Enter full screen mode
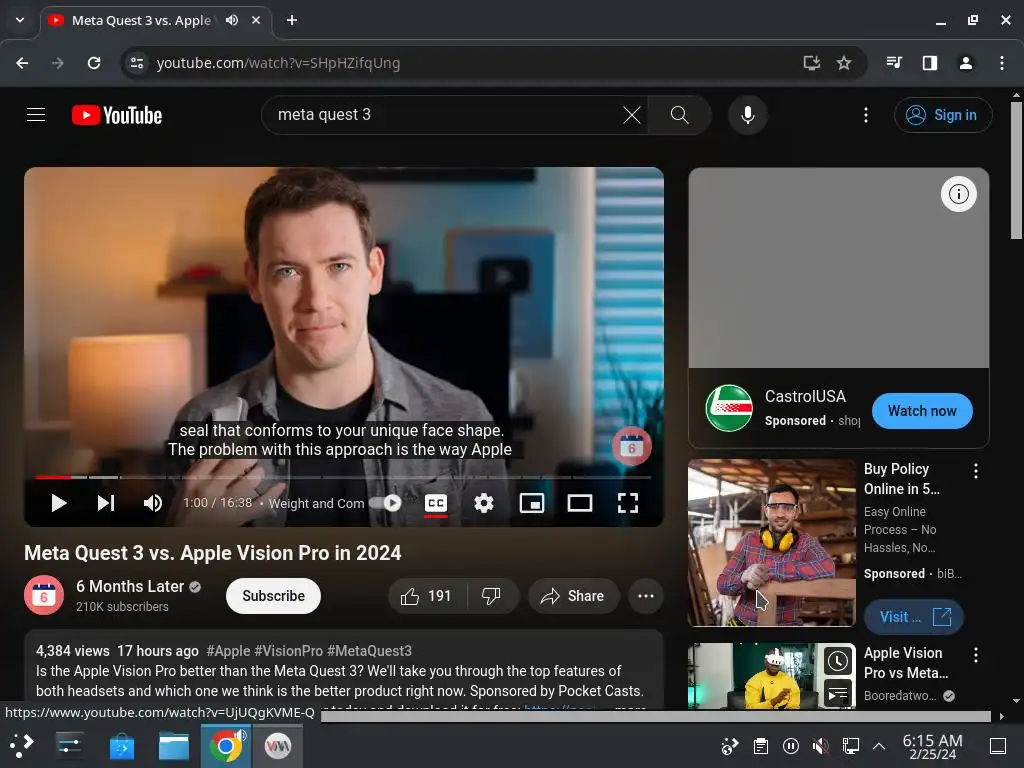1024x768 pixels. click(x=628, y=503)
